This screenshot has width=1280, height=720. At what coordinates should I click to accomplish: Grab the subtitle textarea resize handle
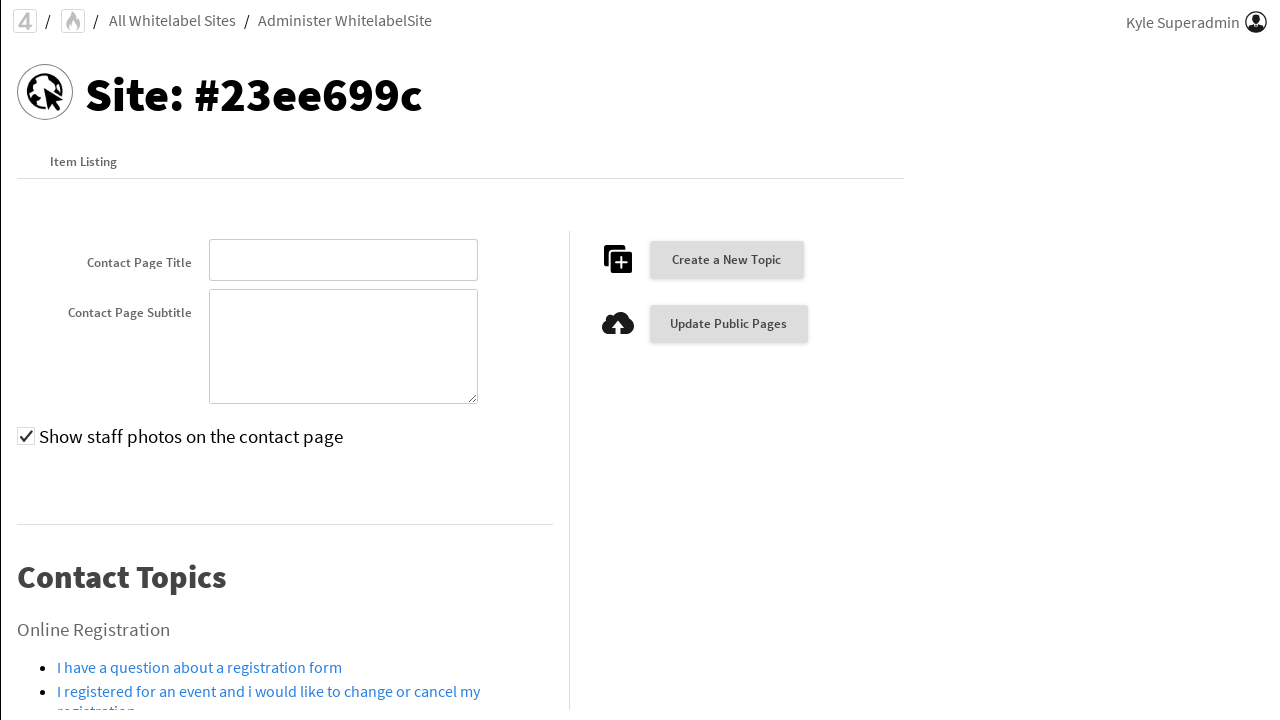pyautogui.click(x=472, y=398)
